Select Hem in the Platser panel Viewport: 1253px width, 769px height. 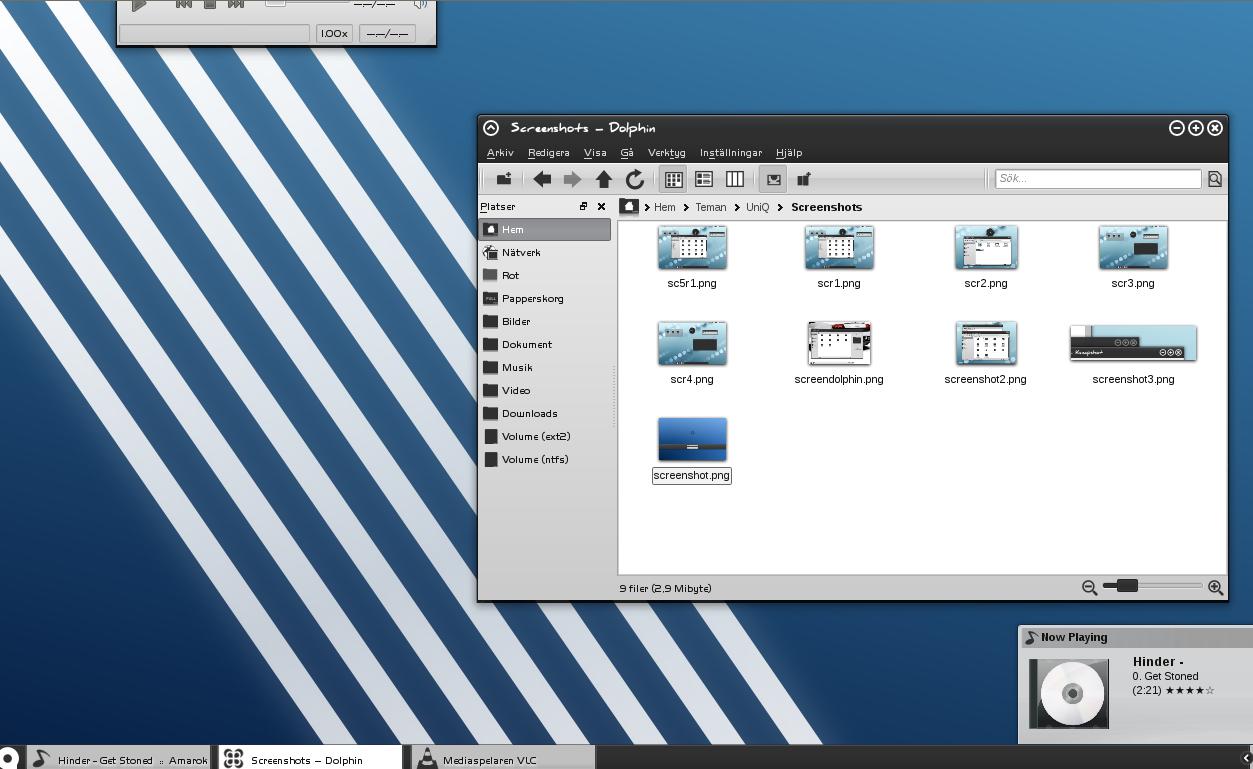point(545,229)
